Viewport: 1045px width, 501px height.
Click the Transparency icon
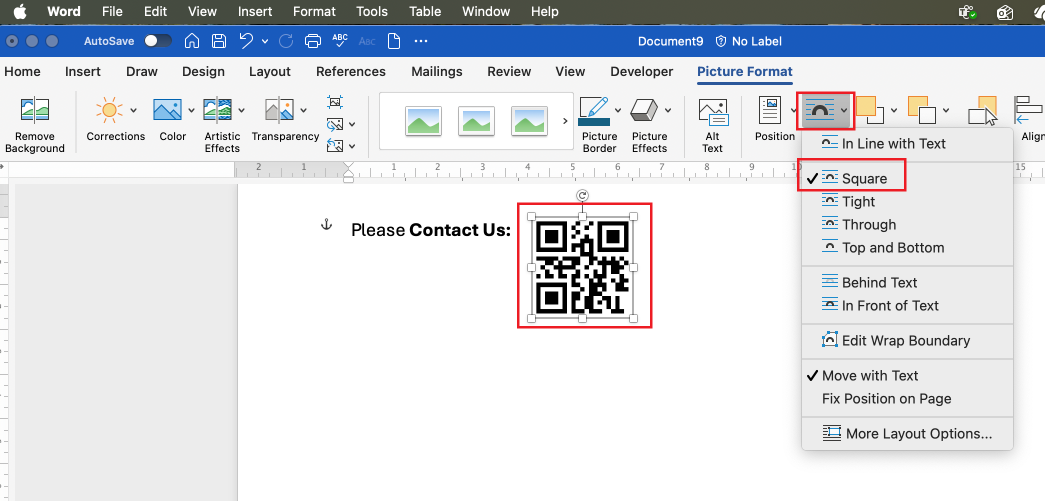click(x=279, y=110)
